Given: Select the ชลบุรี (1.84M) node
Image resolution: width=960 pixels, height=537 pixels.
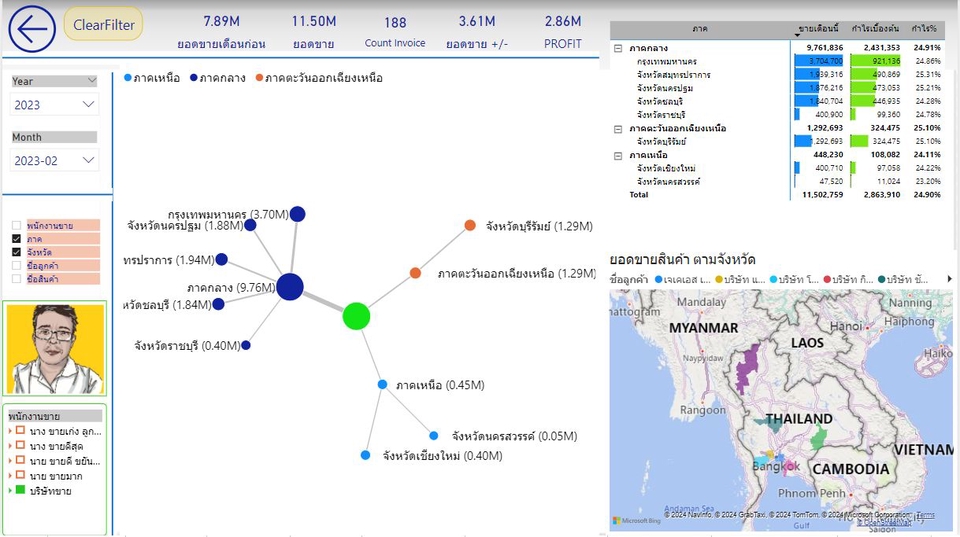Looking at the screenshot, I should (x=219, y=304).
